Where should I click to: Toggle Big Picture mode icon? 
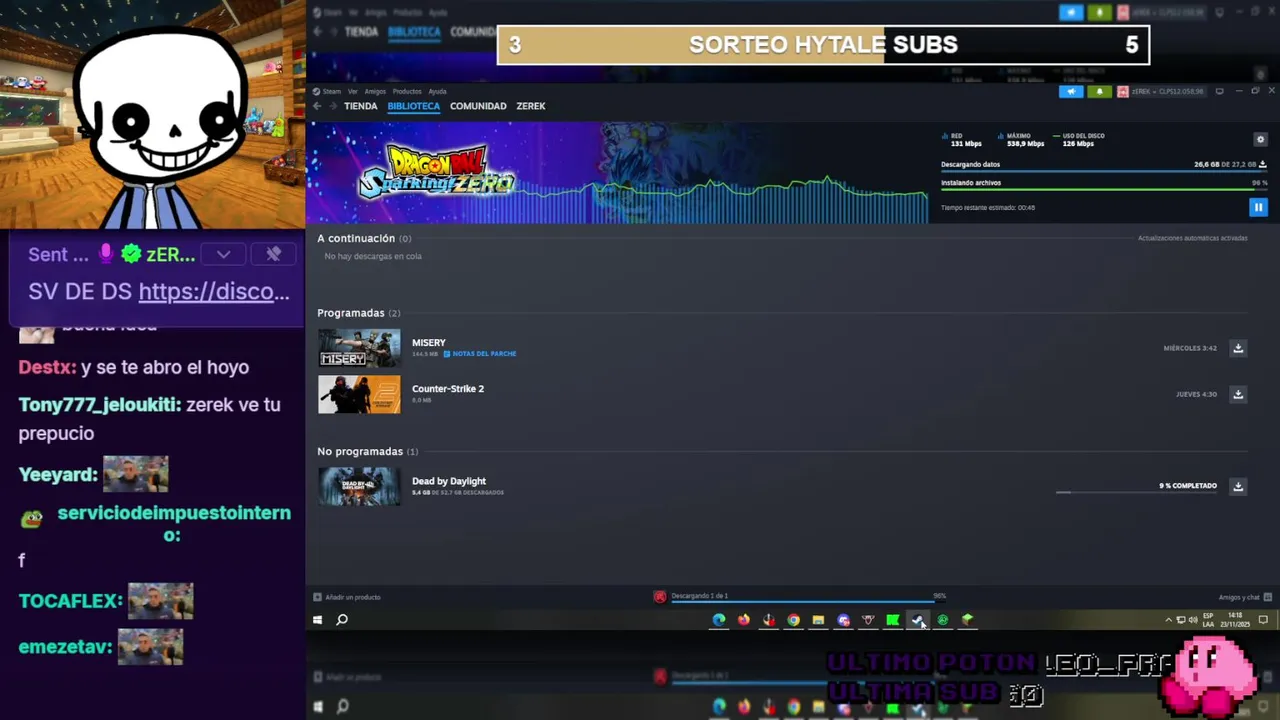pyautogui.click(x=1219, y=91)
